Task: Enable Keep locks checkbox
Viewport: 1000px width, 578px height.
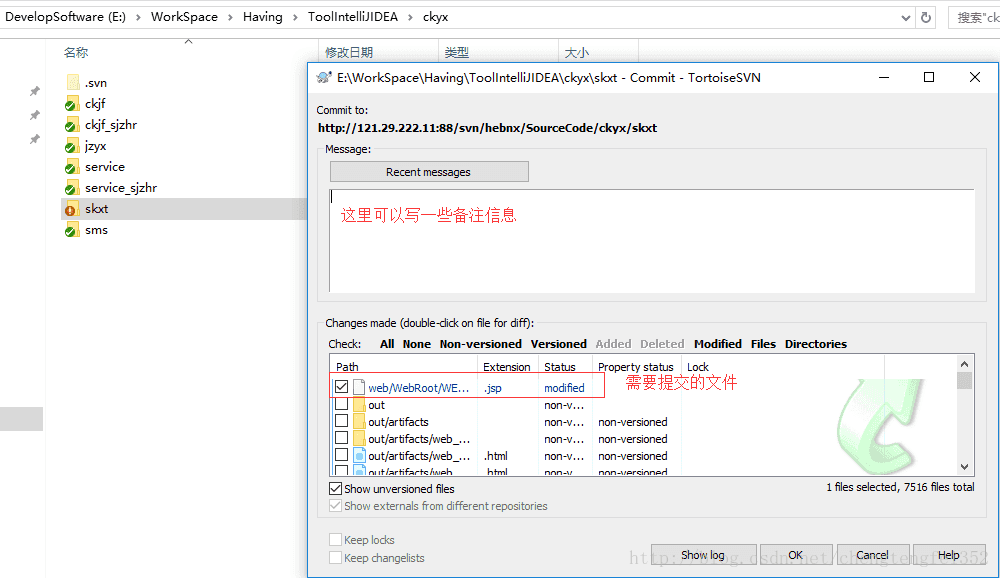Action: coord(335,540)
